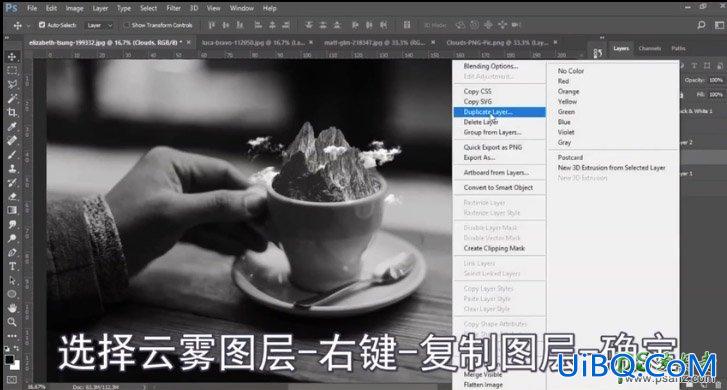727x390 pixels.
Task: Select the Pen tool
Action: tap(12, 252)
